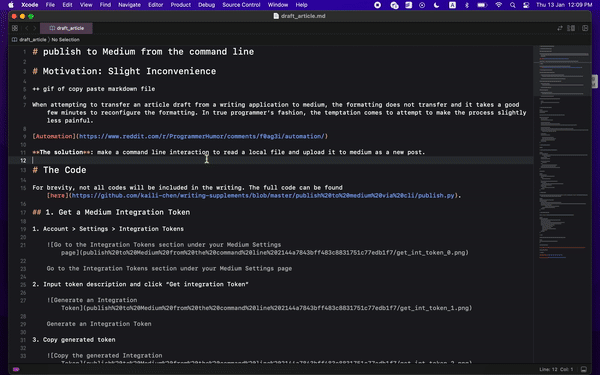Click the battery status icon
This screenshot has height=375, width=600.
tap(482, 5)
